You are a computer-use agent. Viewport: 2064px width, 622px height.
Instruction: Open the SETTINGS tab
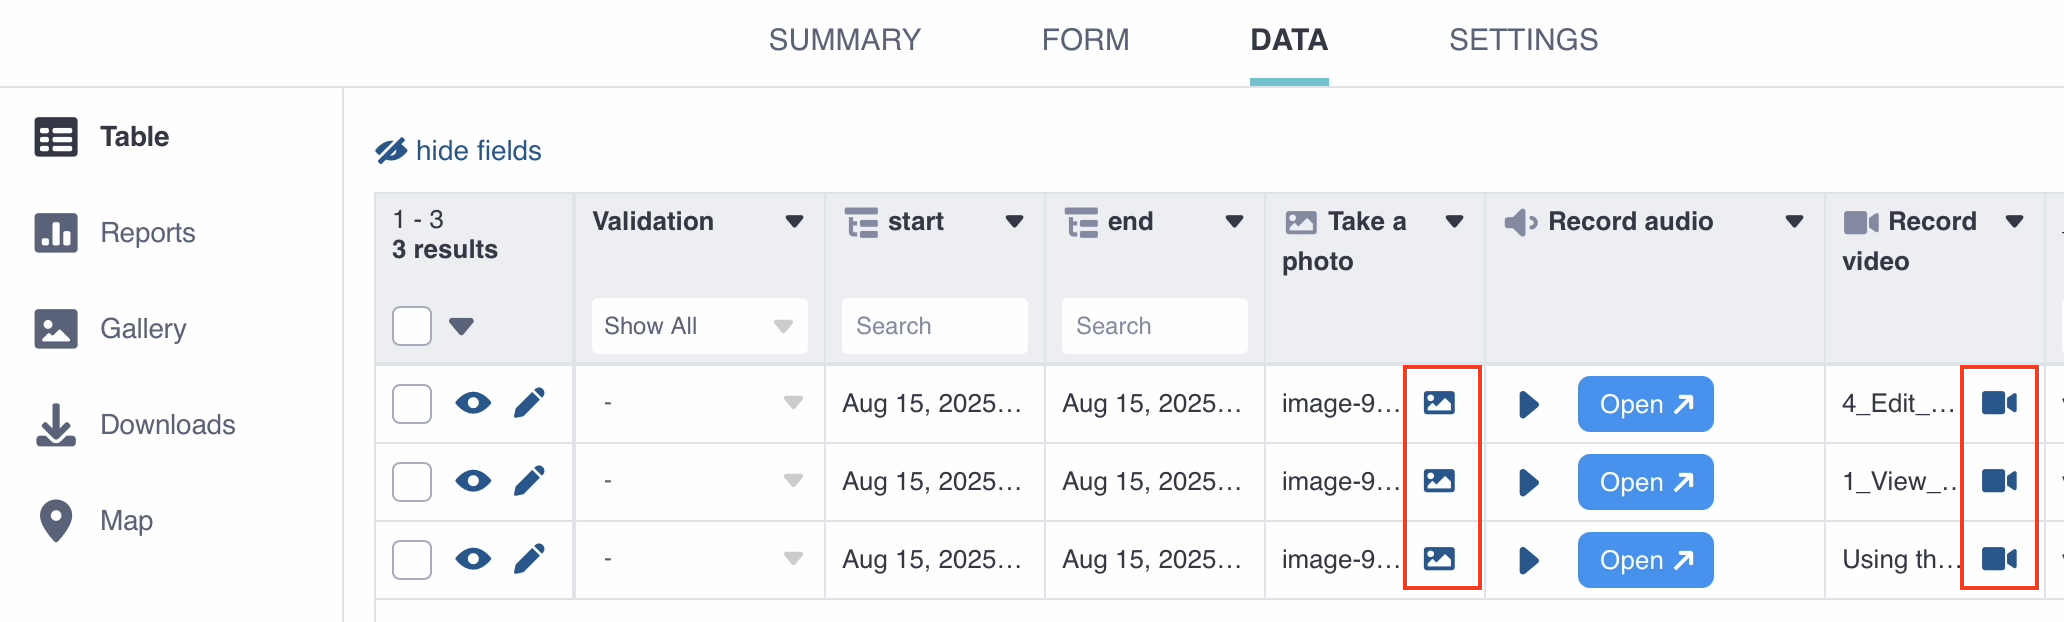pyautogui.click(x=1522, y=40)
